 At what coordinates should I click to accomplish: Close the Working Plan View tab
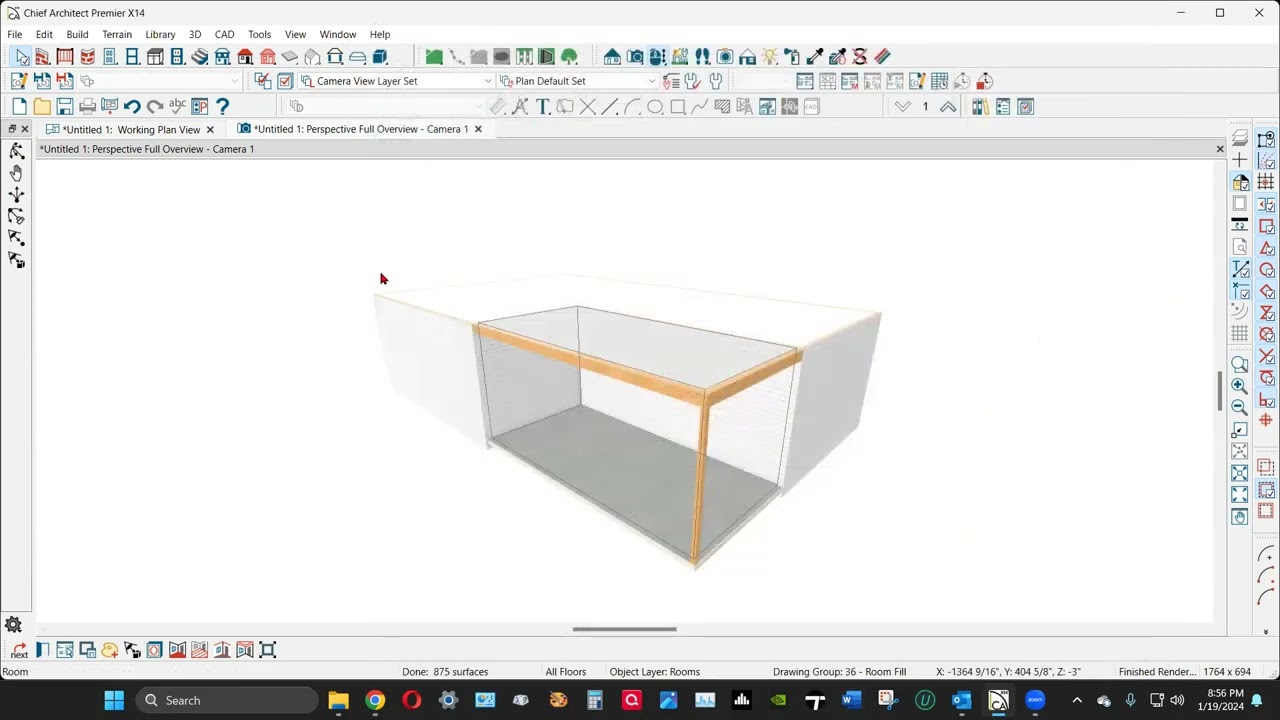210,130
